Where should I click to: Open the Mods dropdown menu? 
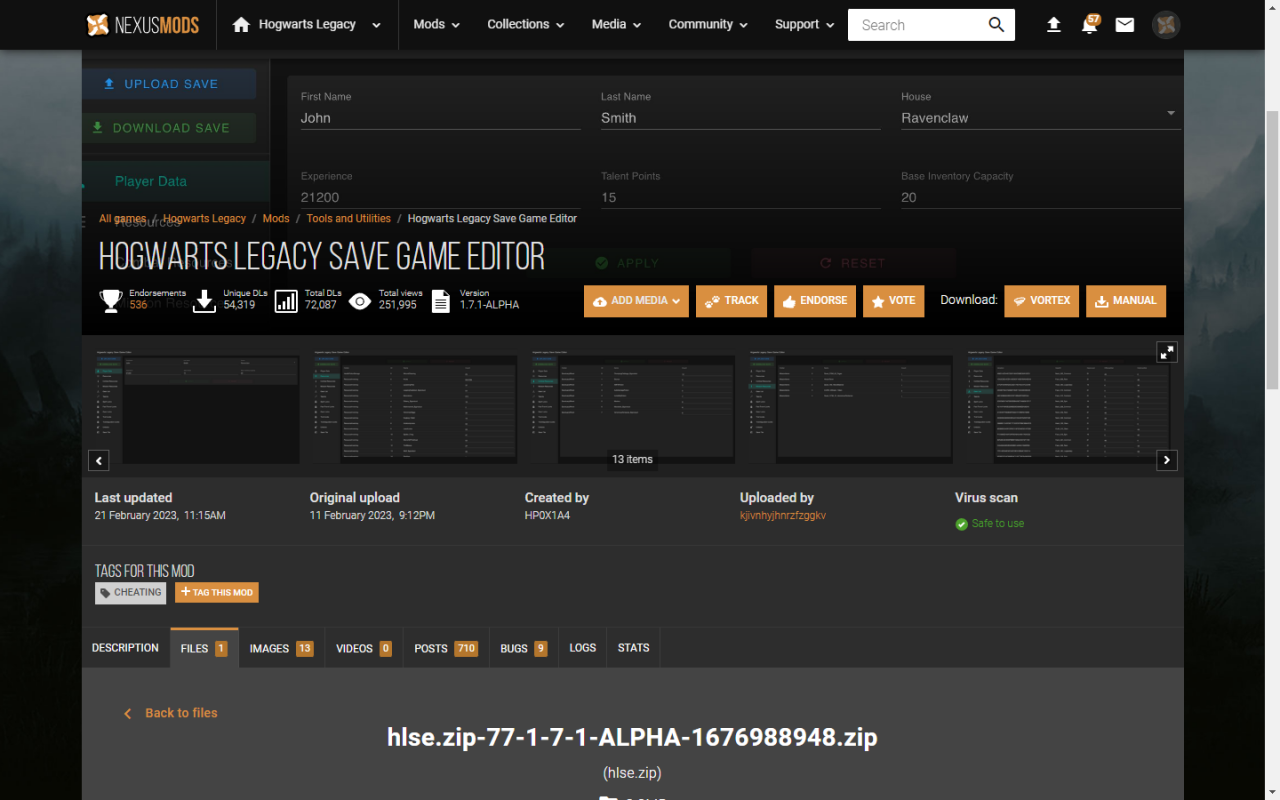436,25
